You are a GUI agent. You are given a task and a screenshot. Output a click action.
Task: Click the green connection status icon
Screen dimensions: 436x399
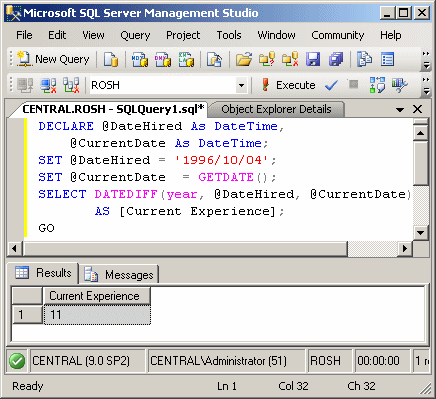click(x=17, y=361)
